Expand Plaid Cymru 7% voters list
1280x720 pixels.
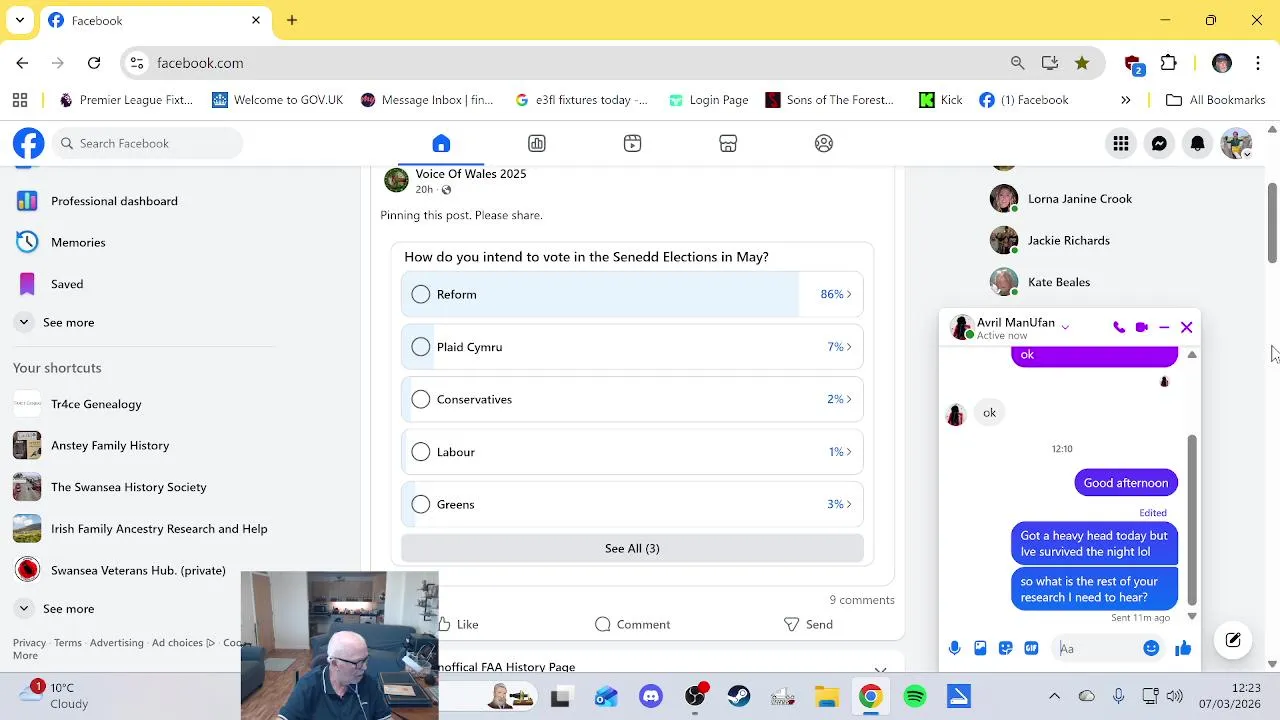click(839, 347)
